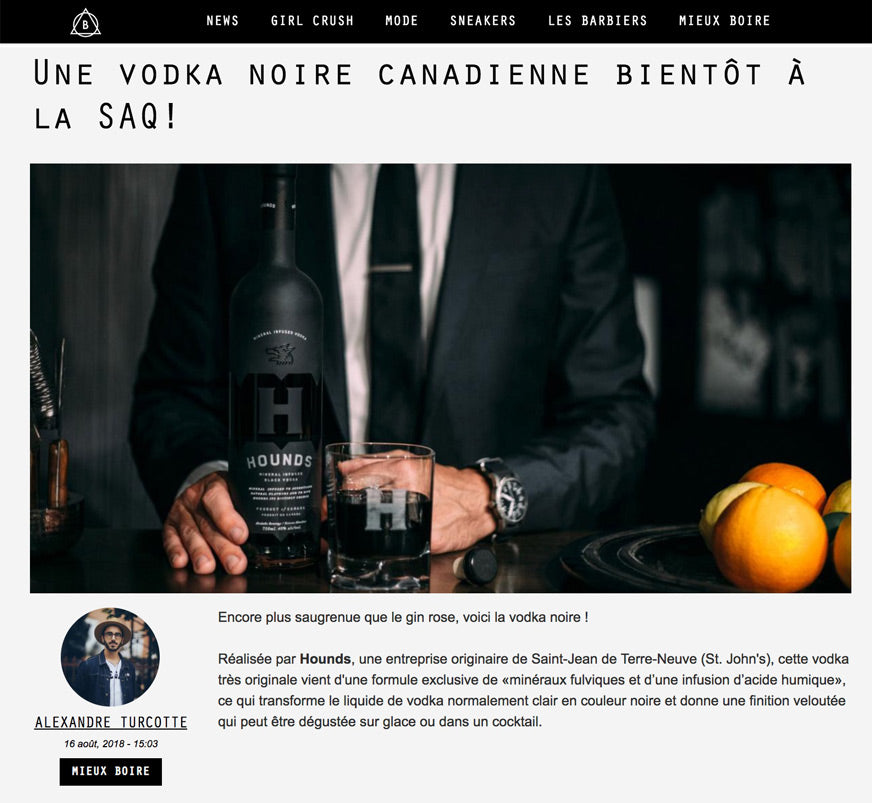The width and height of the screenshot is (872, 803).
Task: Select Sneakers in the top menu
Action: coord(483,21)
